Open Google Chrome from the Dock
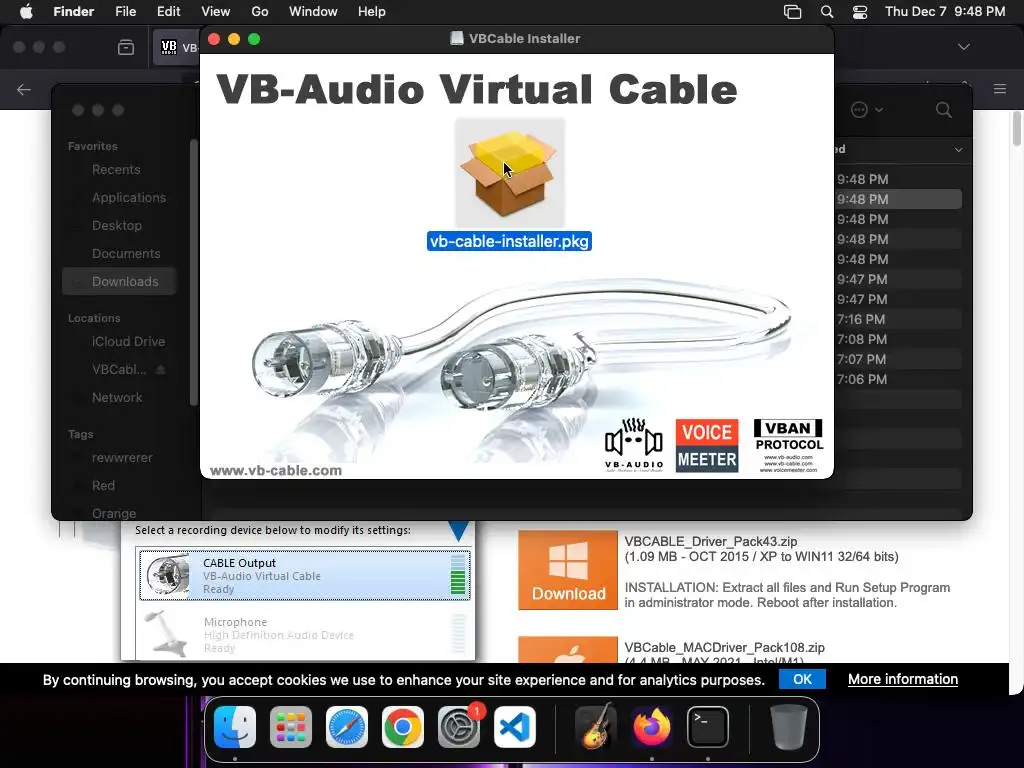The width and height of the screenshot is (1024, 768). (x=402, y=727)
